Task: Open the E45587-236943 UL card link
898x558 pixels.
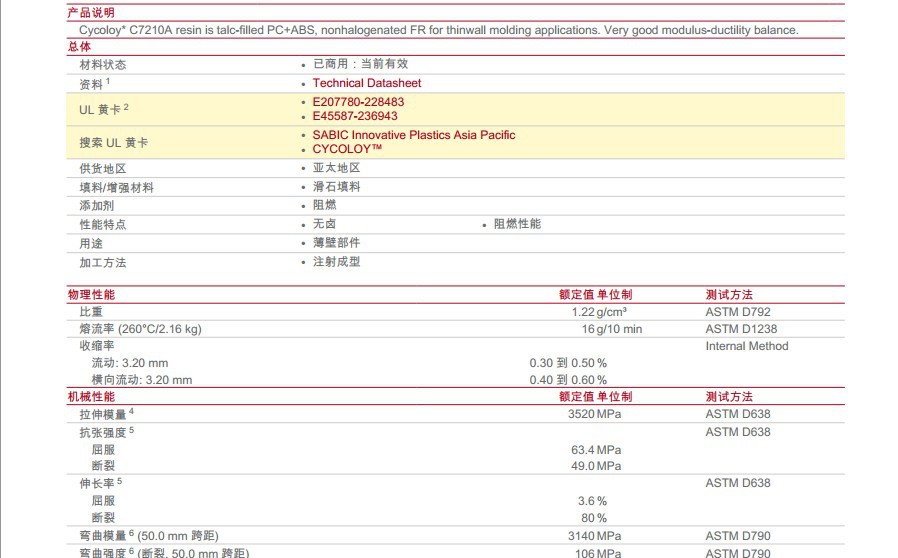Action: [355, 116]
